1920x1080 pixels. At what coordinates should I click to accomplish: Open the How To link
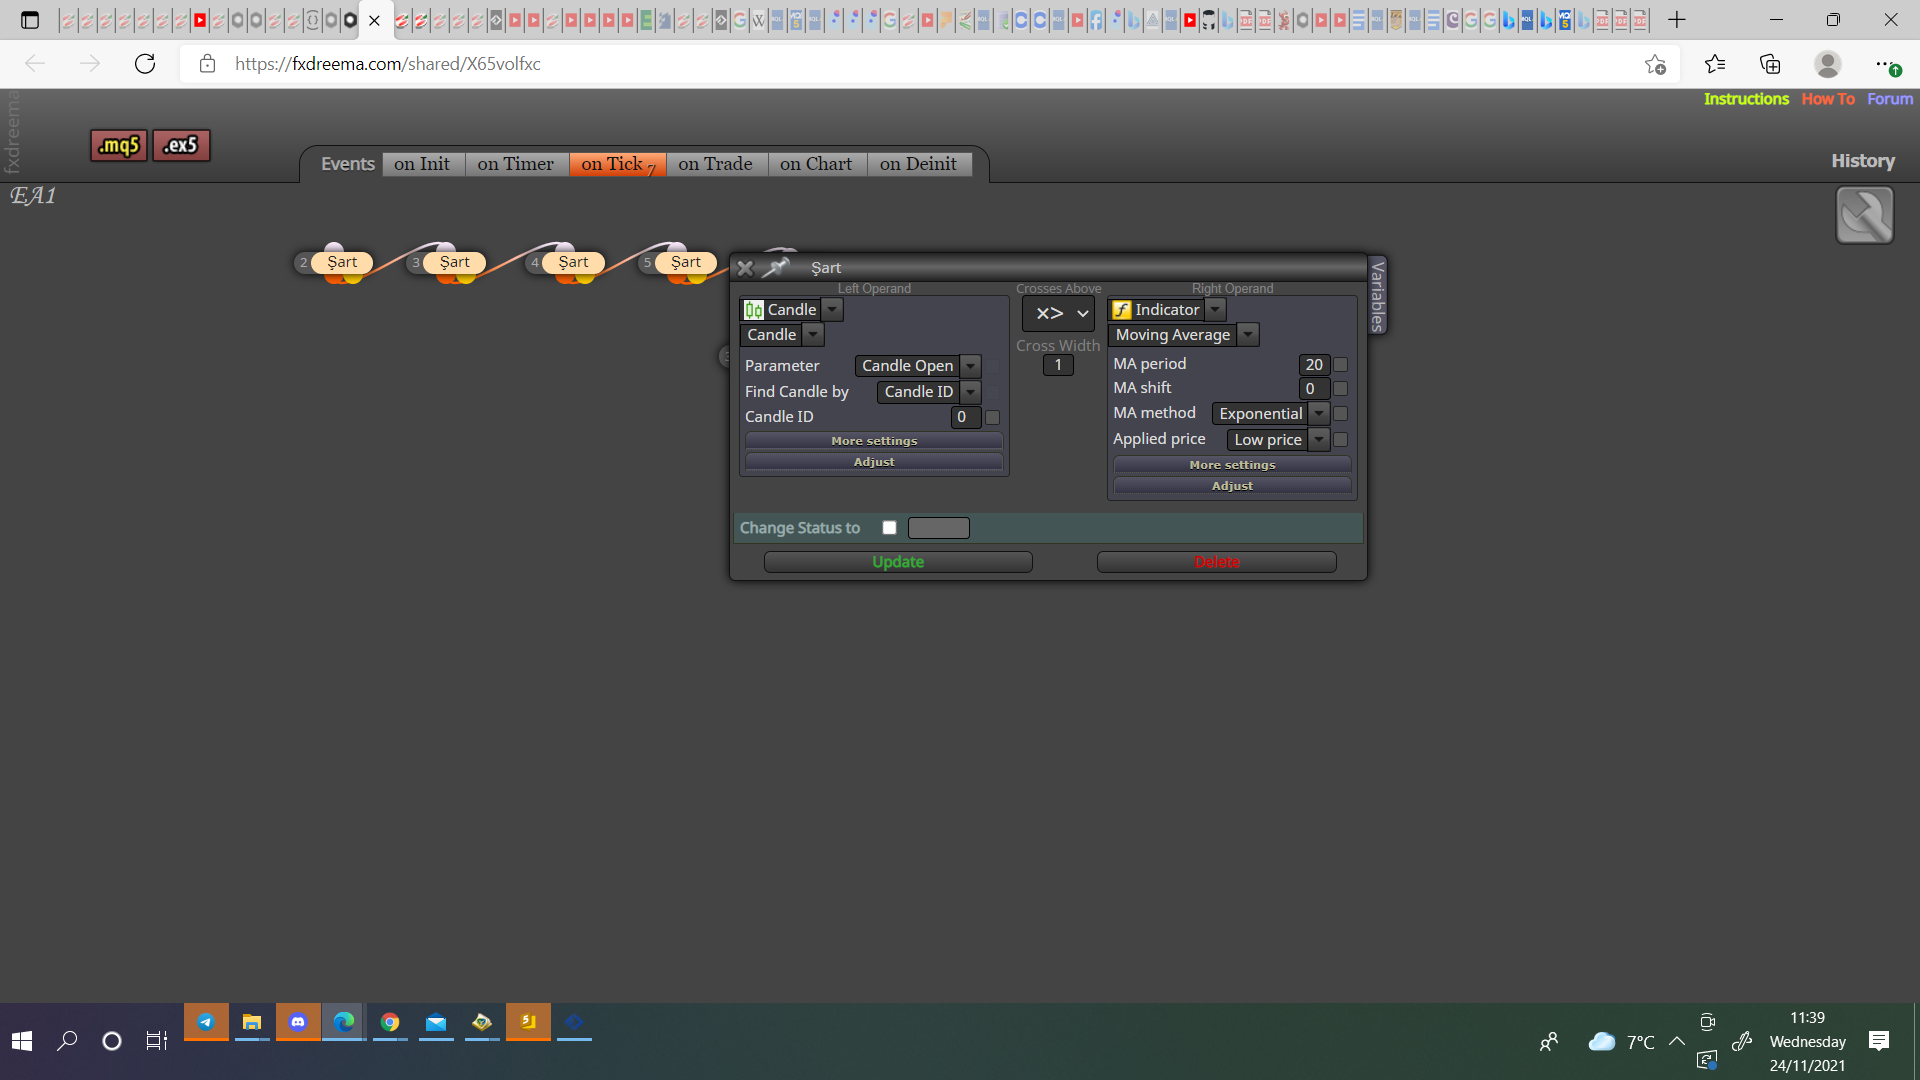(x=1828, y=99)
